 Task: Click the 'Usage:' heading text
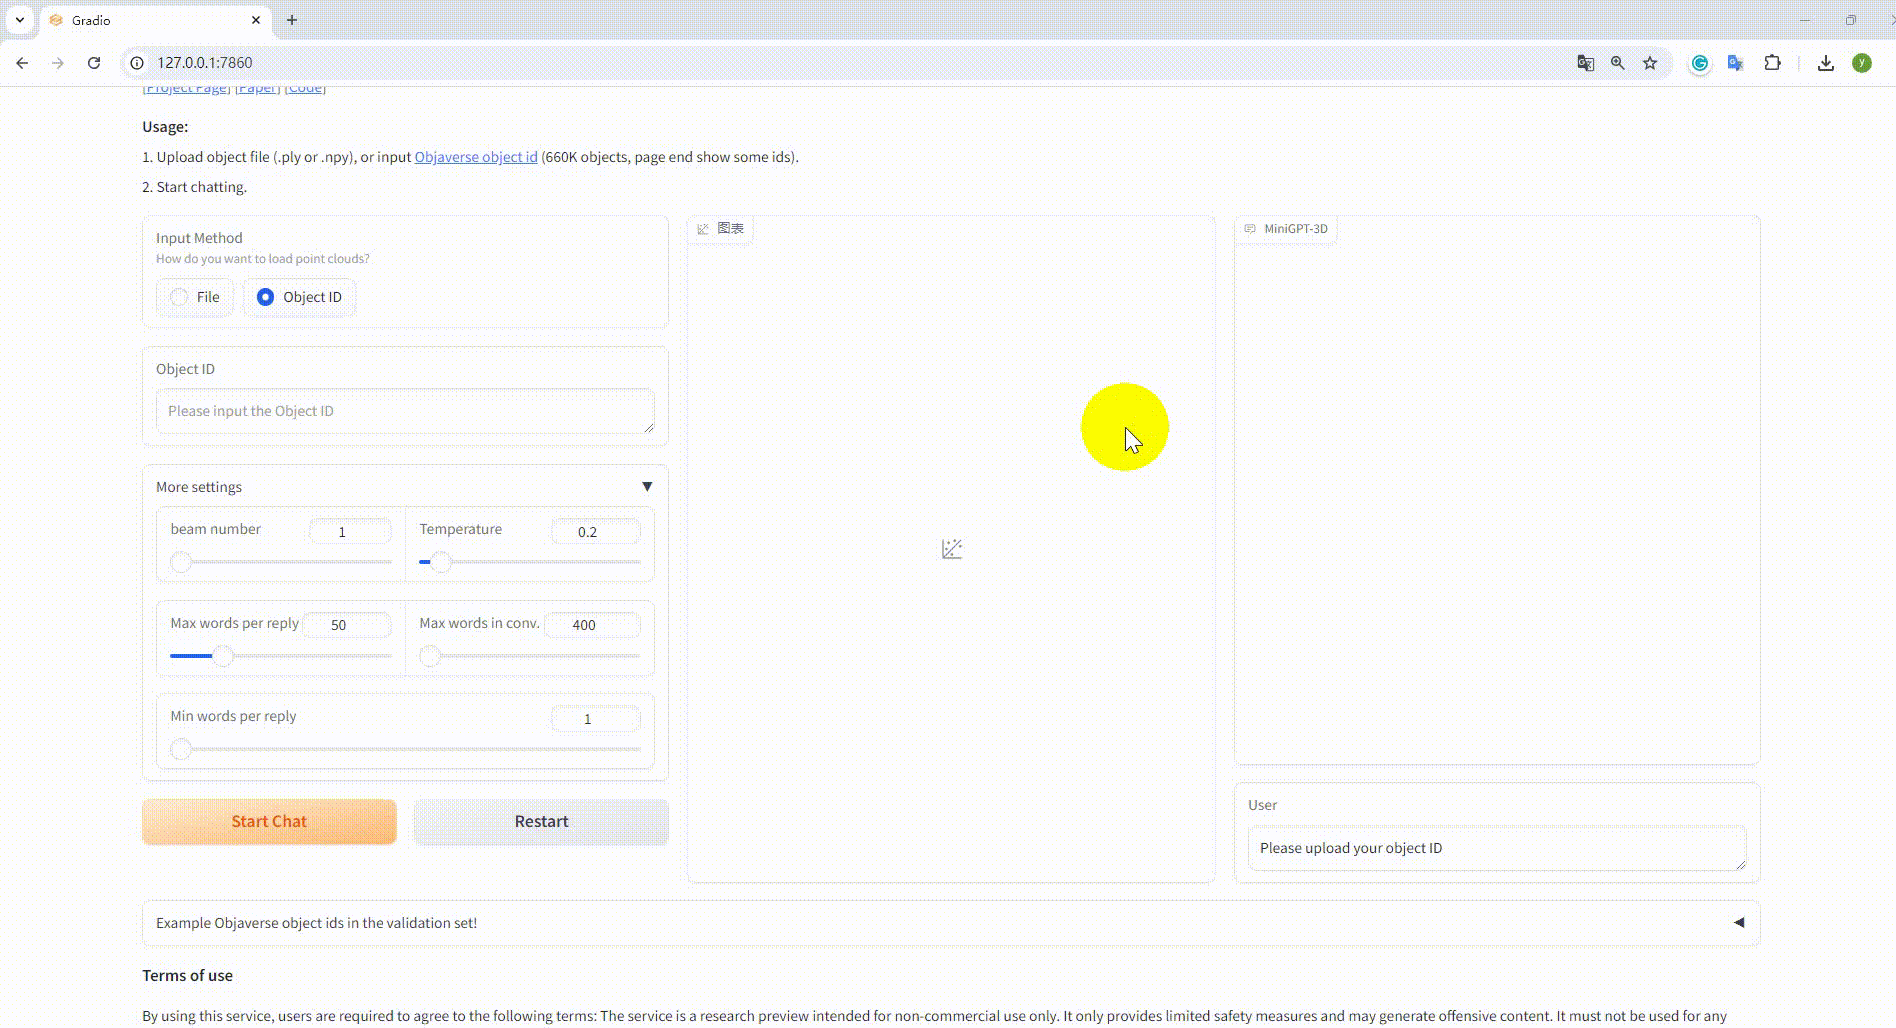pyautogui.click(x=165, y=127)
